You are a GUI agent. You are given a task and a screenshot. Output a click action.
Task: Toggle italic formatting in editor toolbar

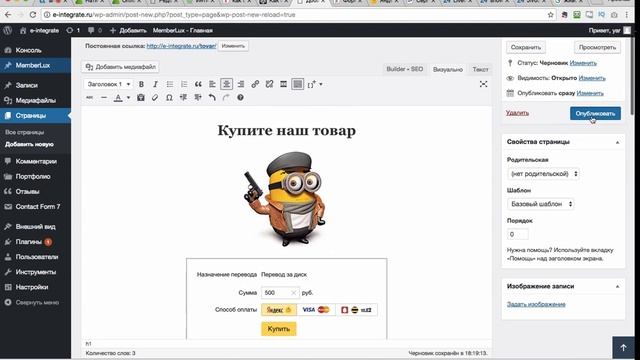(x=155, y=84)
